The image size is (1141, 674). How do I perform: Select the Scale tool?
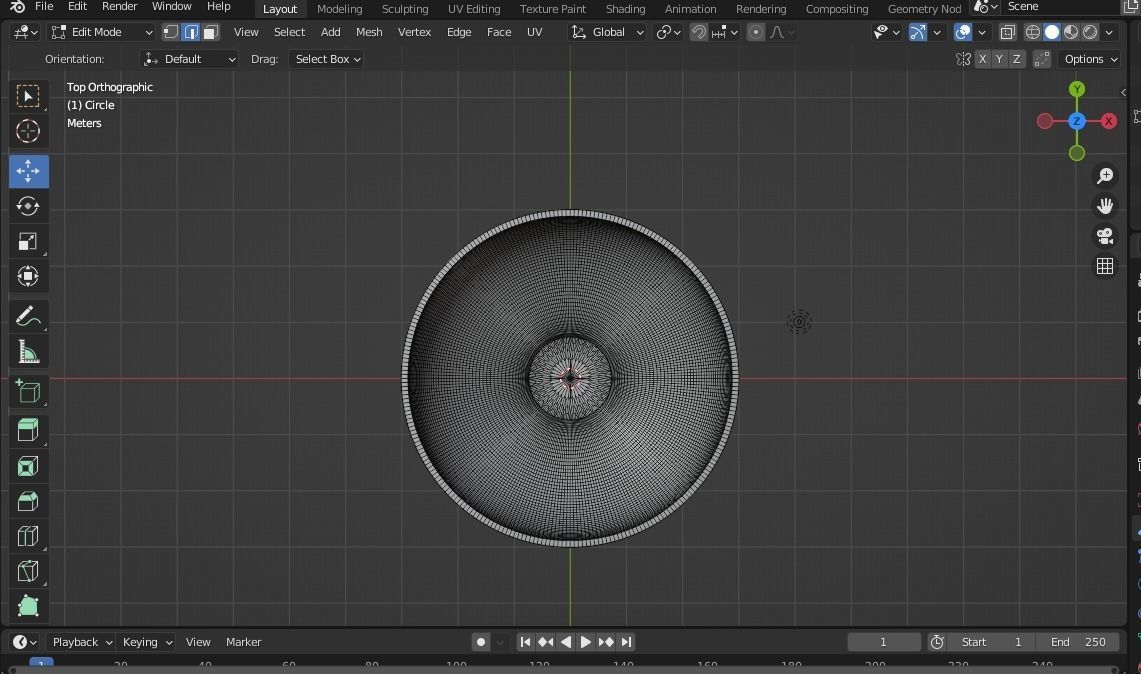click(28, 241)
